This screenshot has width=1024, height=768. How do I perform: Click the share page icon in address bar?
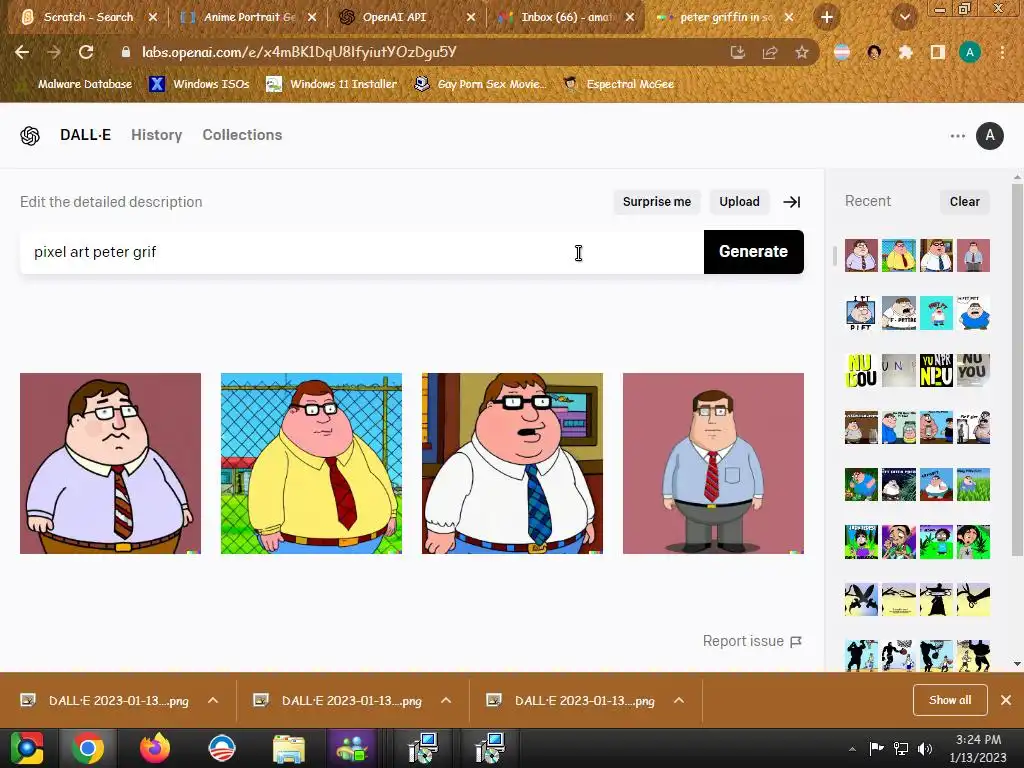tap(770, 52)
